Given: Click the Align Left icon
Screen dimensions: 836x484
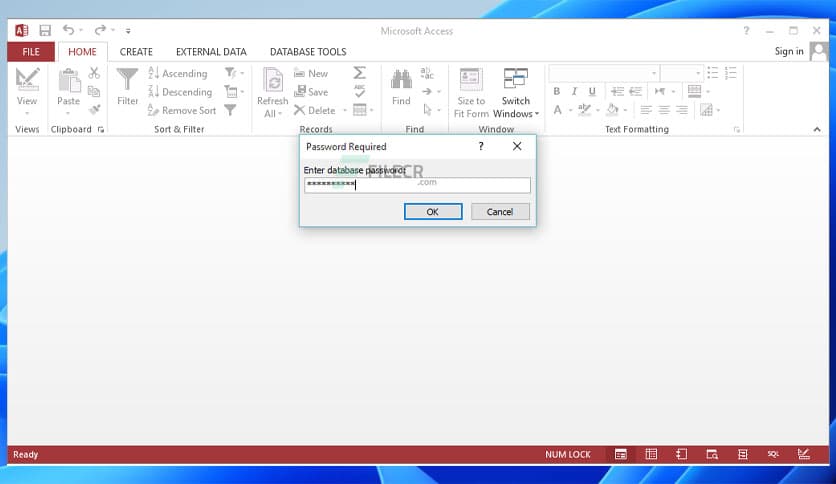Looking at the screenshot, I should pyautogui.click(x=646, y=110).
